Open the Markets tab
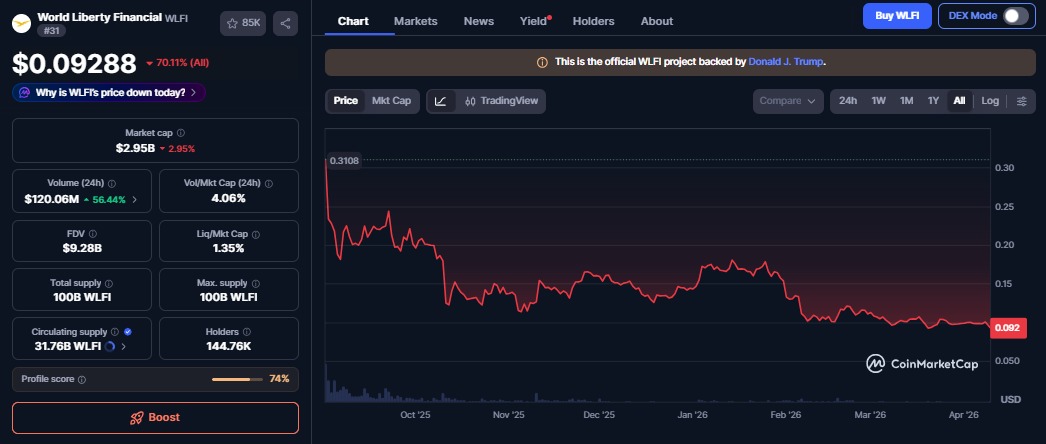This screenshot has height=444, width=1046. click(x=415, y=21)
